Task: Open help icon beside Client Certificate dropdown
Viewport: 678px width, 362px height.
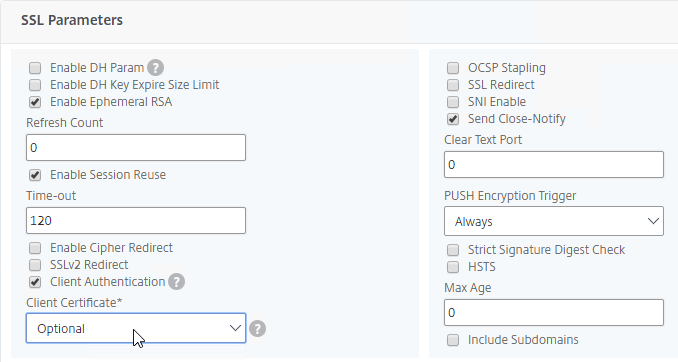Action: [x=257, y=329]
